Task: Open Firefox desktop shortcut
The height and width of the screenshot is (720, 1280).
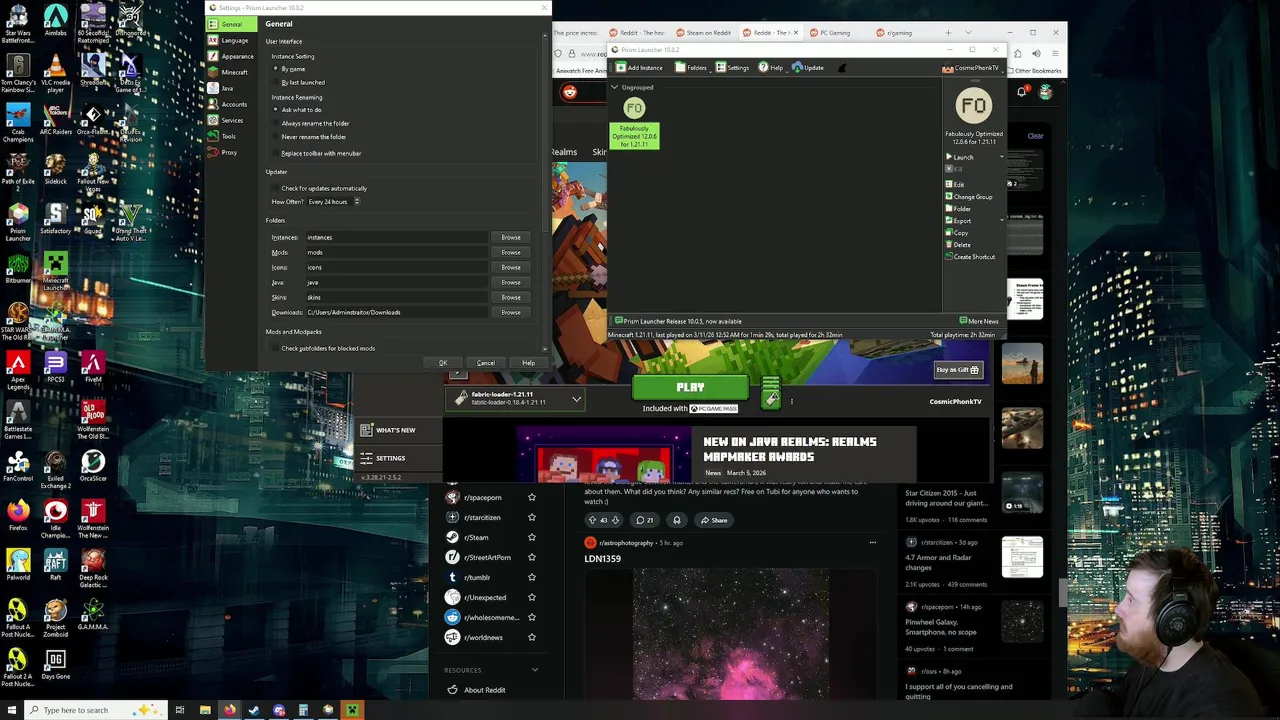Action: 18,517
